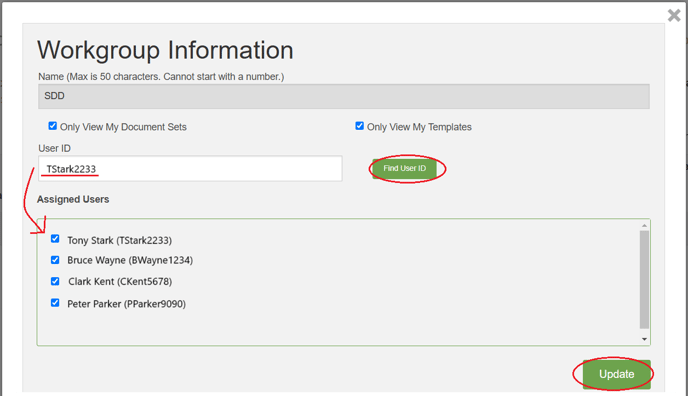Uncheck the Peter Parker checkbox
Image resolution: width=688 pixels, height=396 pixels.
[55, 303]
